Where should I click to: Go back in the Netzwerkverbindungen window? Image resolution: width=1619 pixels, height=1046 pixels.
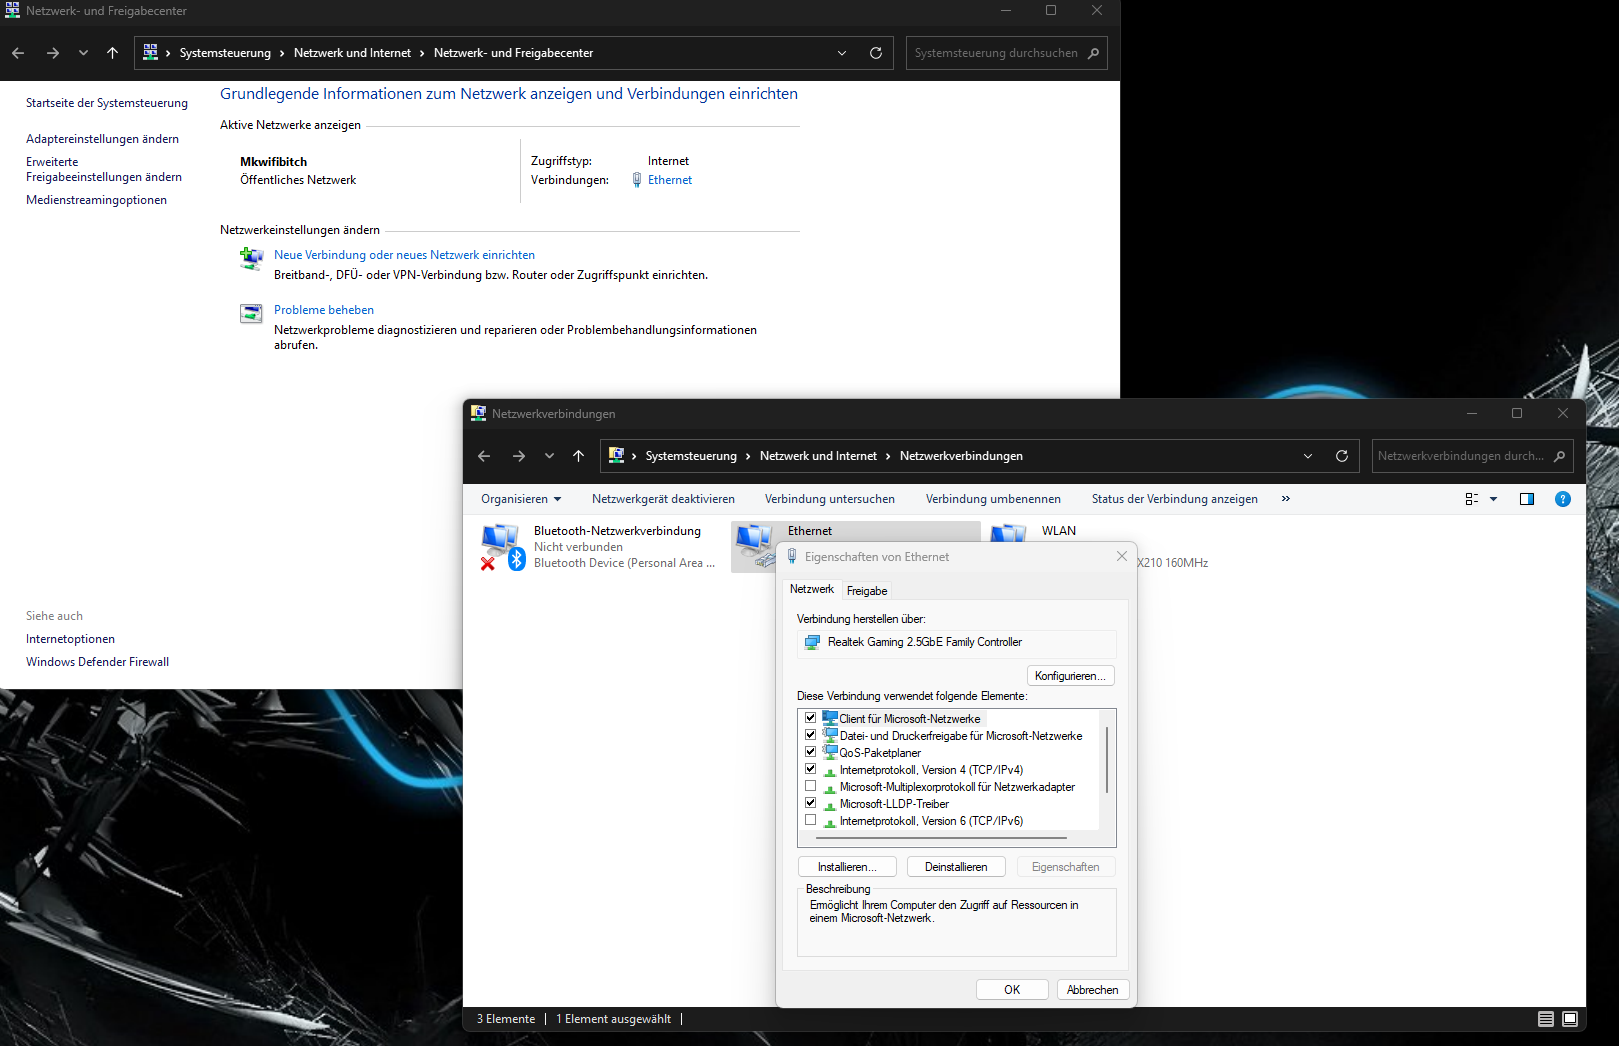tap(484, 456)
